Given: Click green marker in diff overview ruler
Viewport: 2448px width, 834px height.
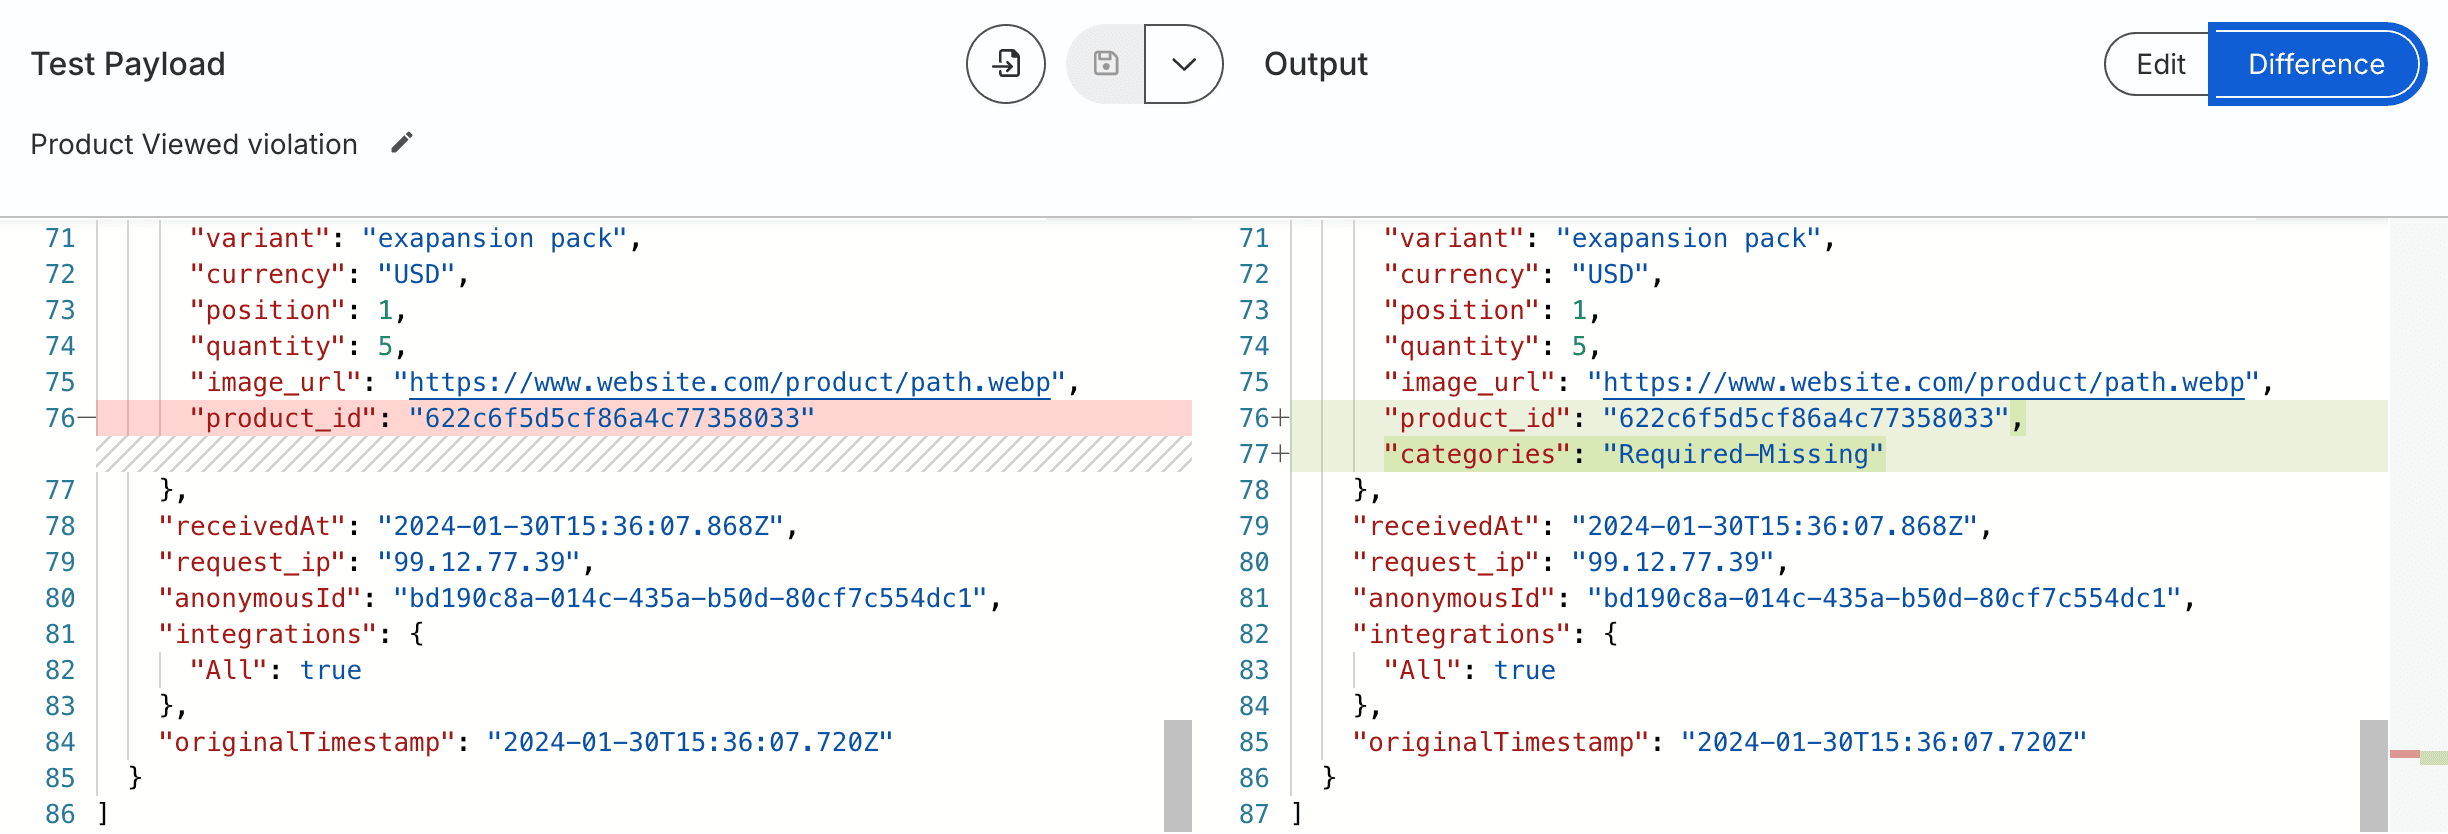Looking at the screenshot, I should pyautogui.click(x=2434, y=758).
